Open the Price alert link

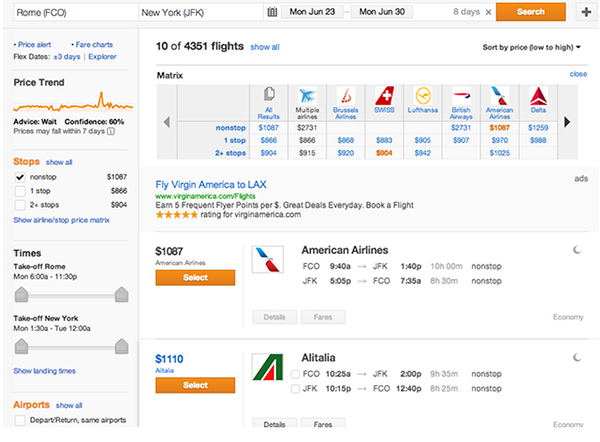tap(34, 45)
